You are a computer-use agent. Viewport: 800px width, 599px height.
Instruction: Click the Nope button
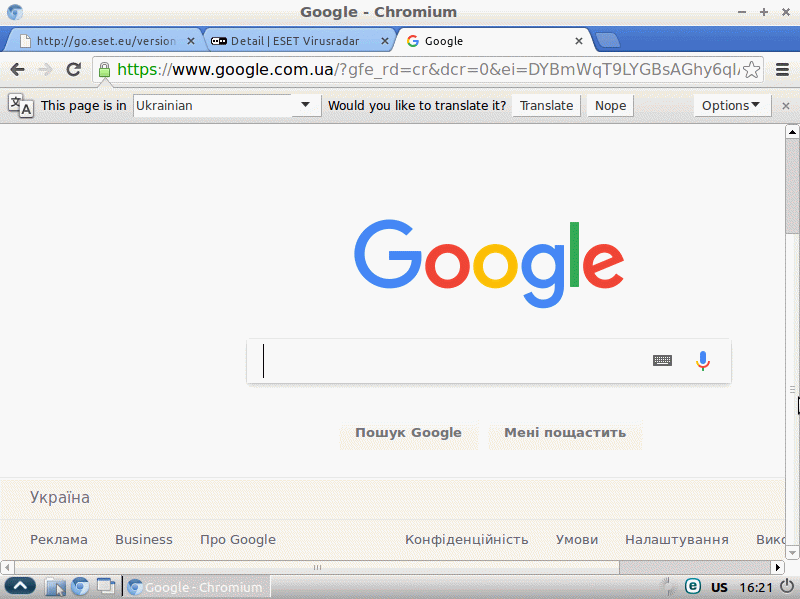click(610, 106)
